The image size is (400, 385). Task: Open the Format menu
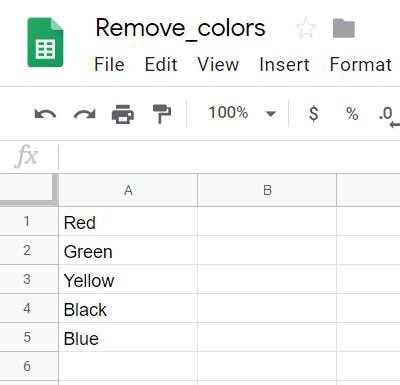361,64
